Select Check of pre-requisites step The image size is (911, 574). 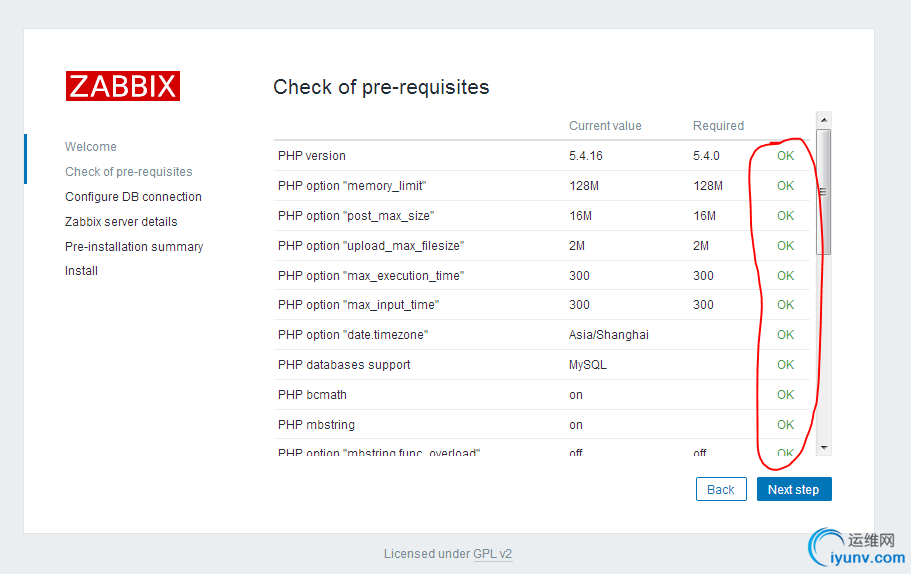coord(129,172)
